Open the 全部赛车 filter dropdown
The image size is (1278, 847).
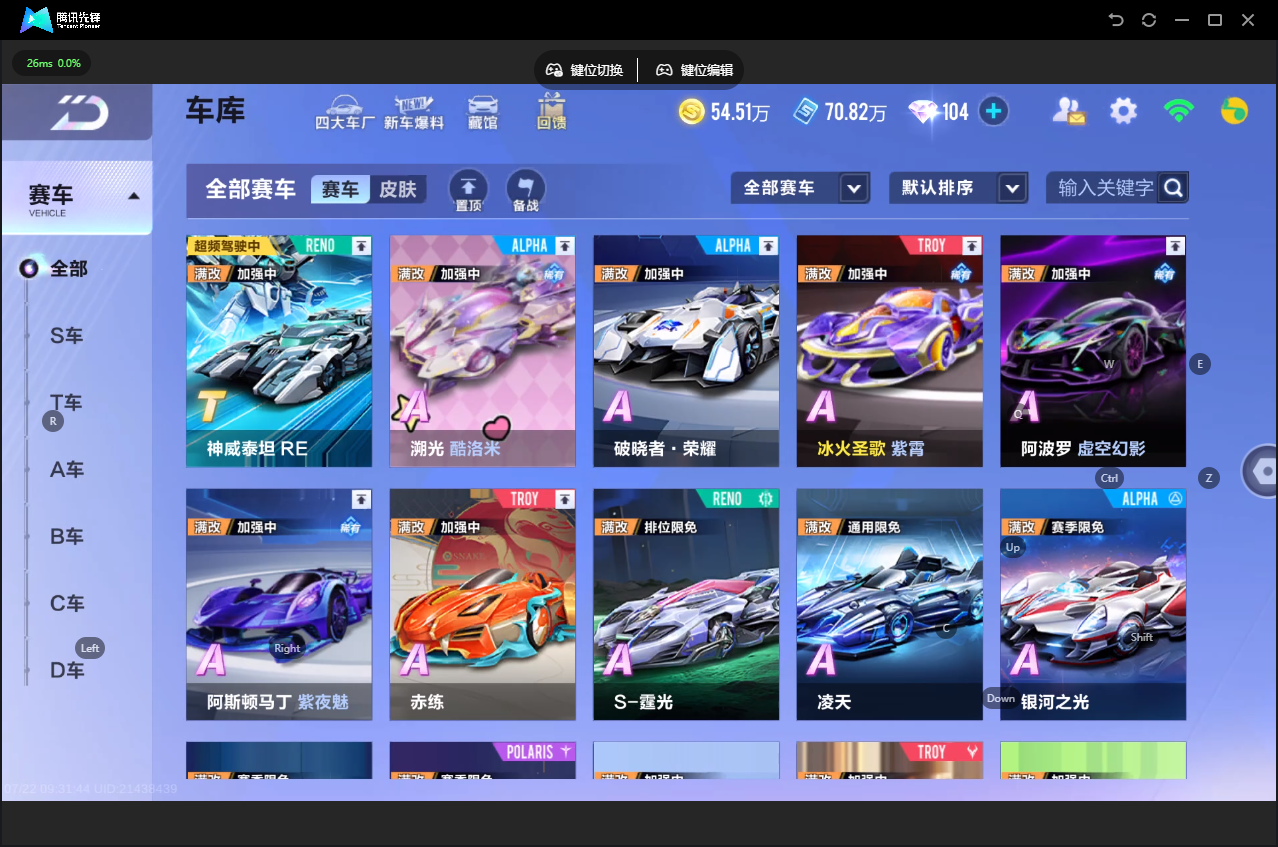coord(799,188)
